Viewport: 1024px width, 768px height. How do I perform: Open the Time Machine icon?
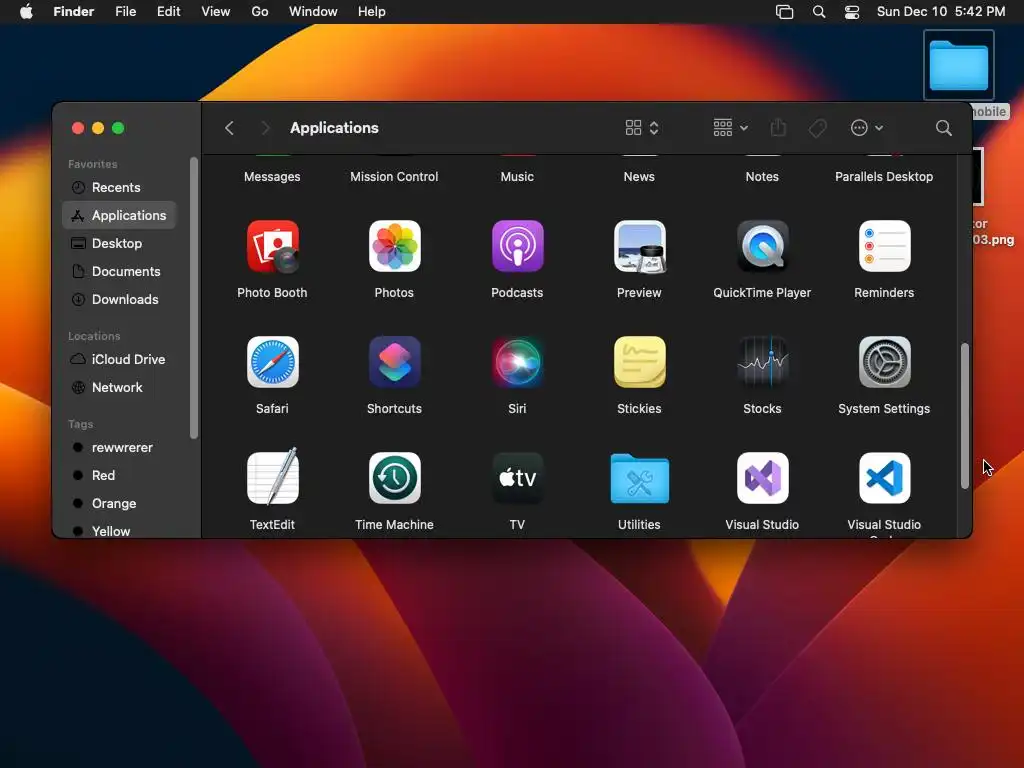(x=394, y=478)
